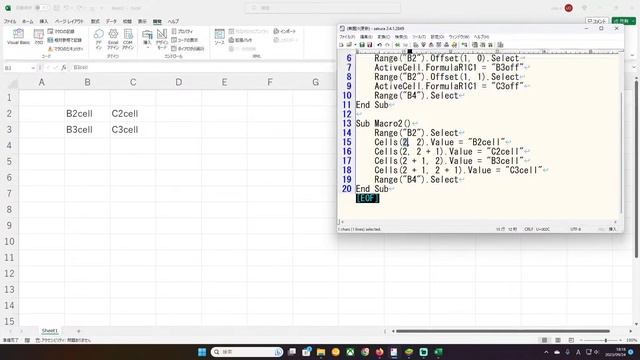Open the Visual Basic editor from the ribbon
This screenshot has height=360, width=640.
coord(18,37)
